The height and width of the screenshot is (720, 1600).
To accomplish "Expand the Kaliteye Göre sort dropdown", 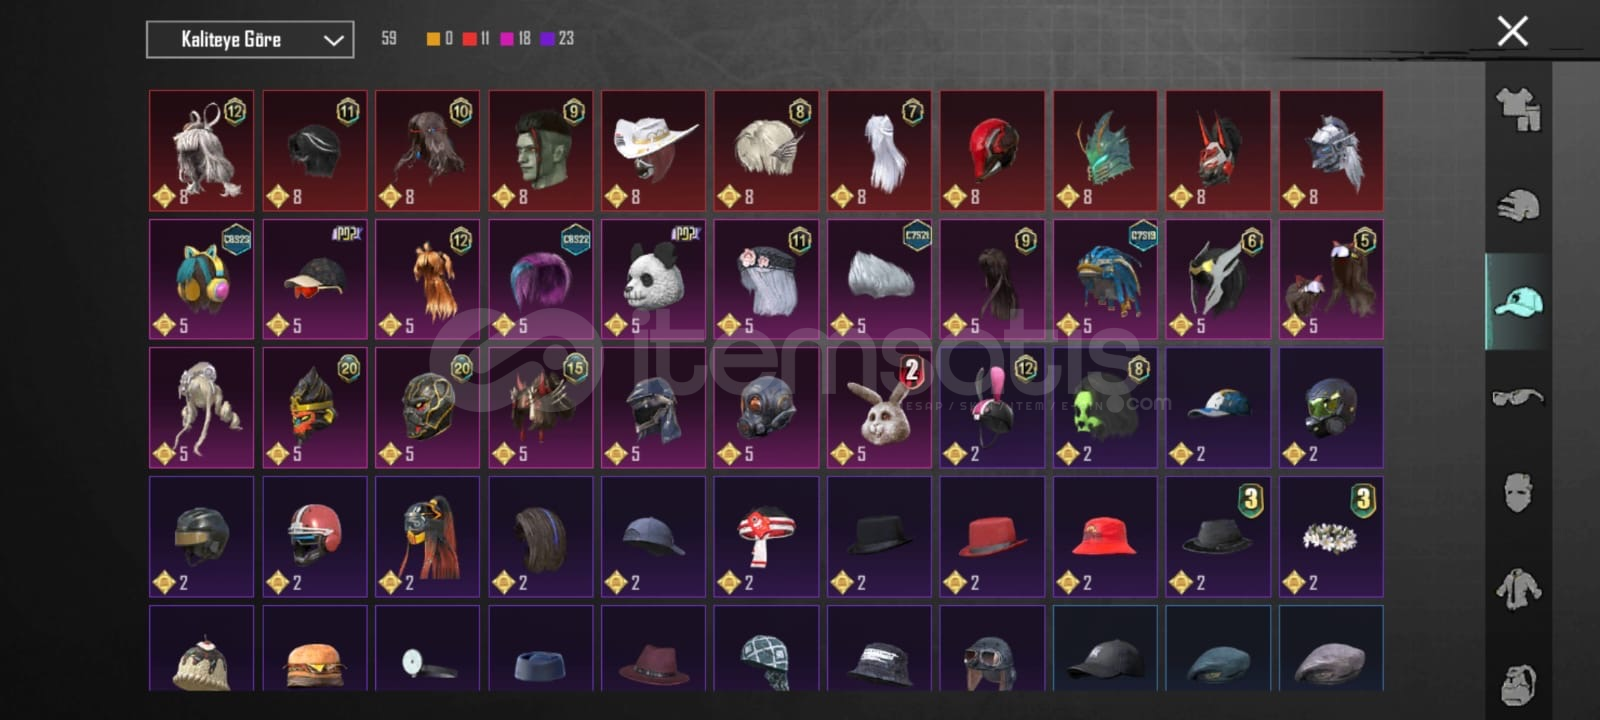I will [x=250, y=40].
